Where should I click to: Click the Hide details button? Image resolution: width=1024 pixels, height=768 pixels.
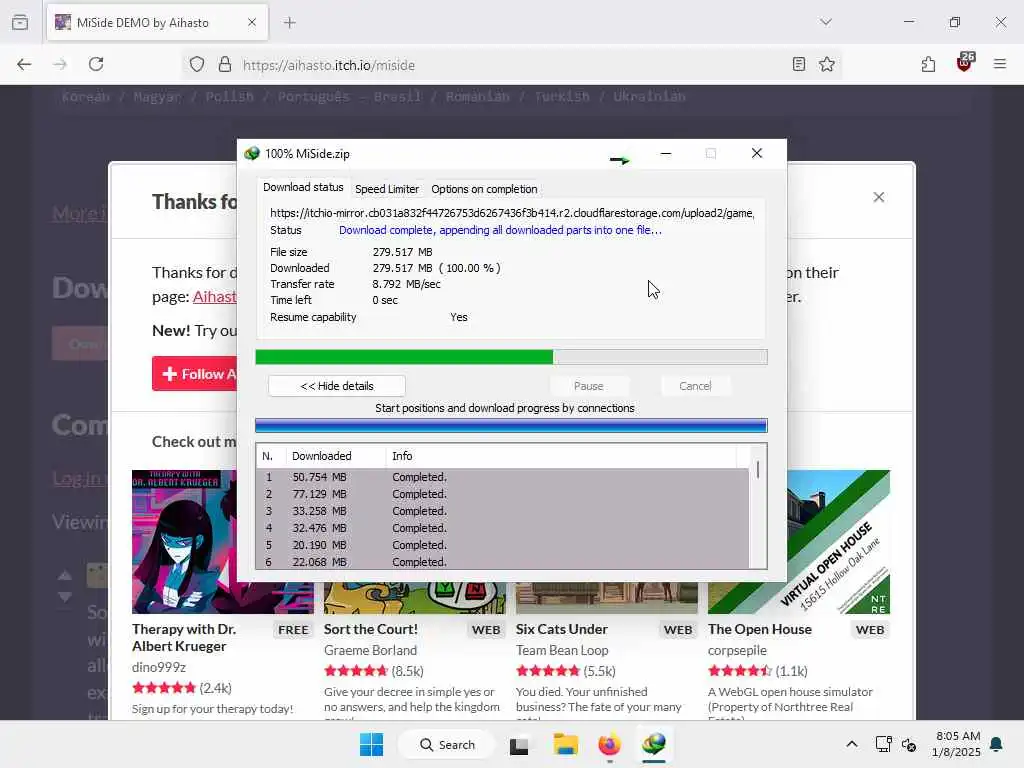(x=337, y=386)
